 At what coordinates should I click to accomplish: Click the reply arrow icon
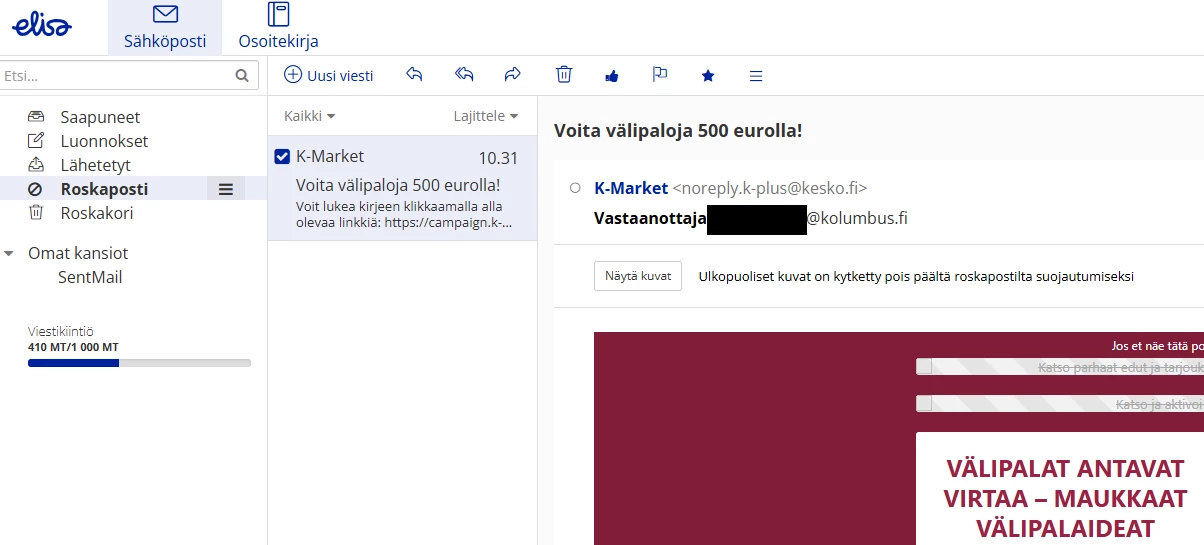(415, 75)
